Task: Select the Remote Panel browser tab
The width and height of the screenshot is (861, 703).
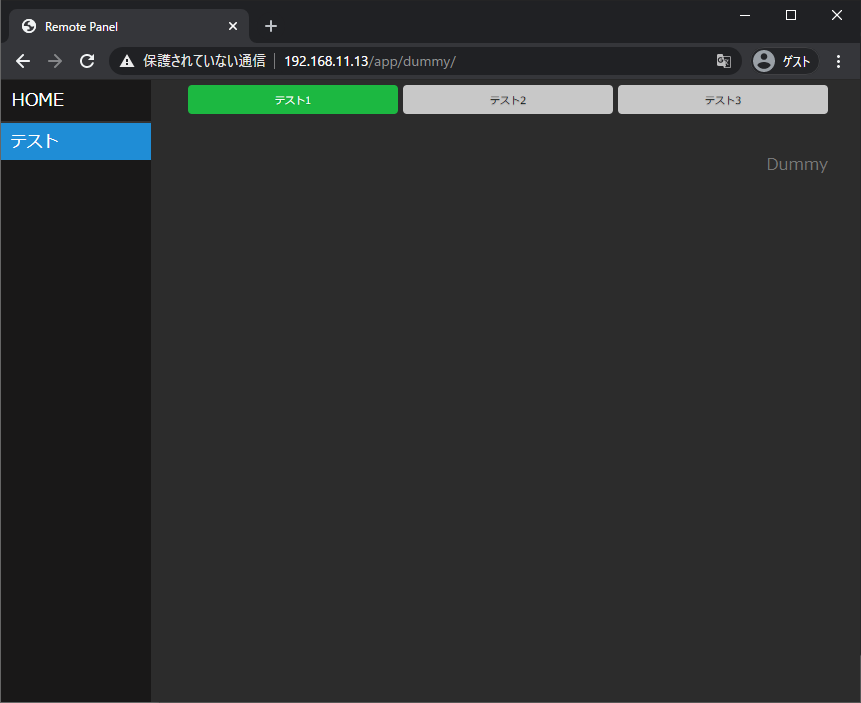Action: [110, 26]
